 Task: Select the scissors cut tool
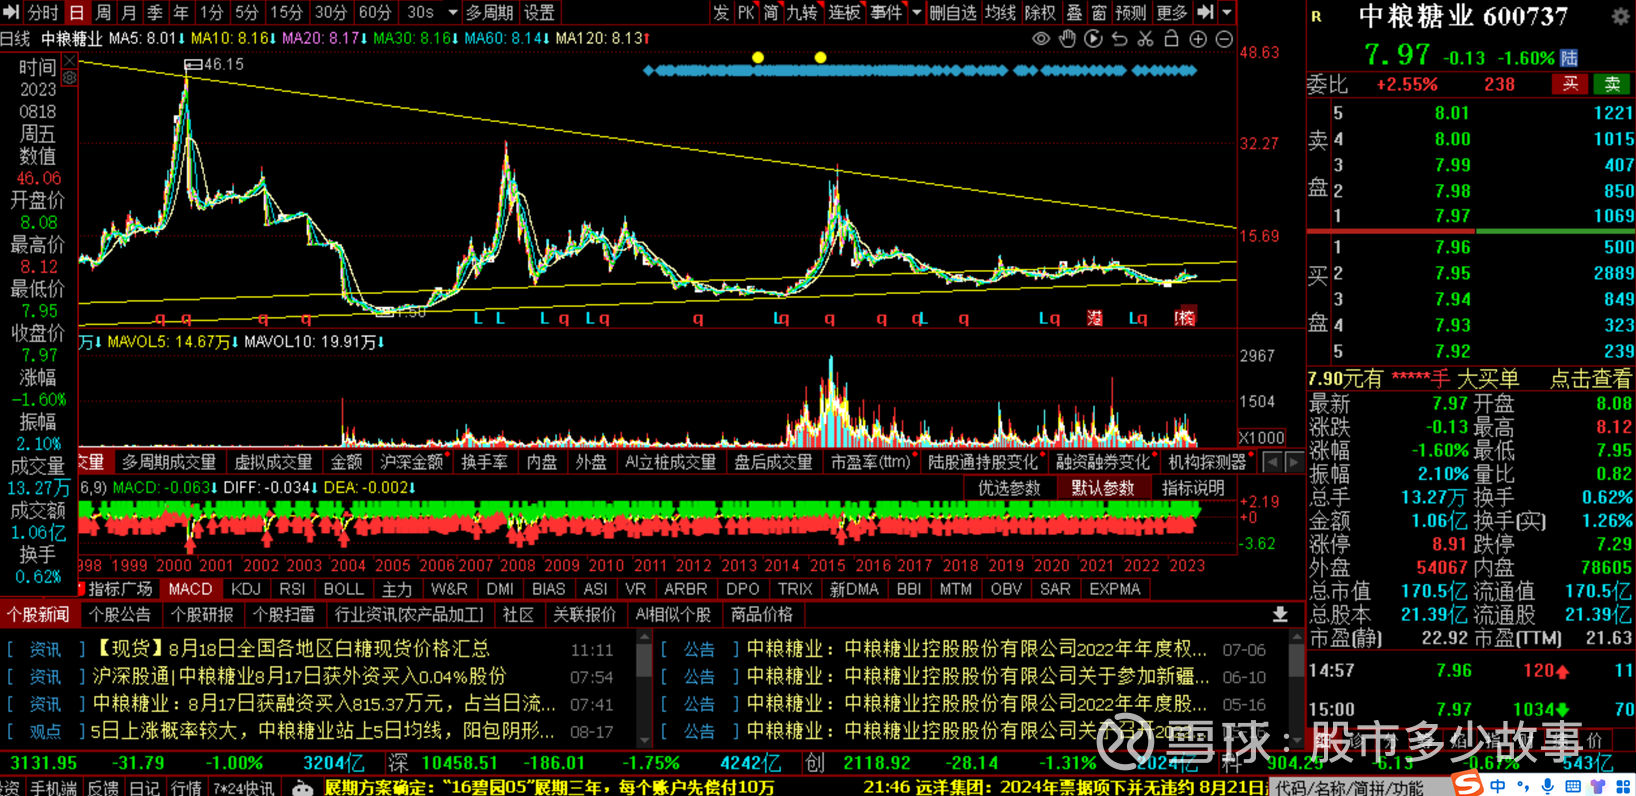coord(1145,39)
